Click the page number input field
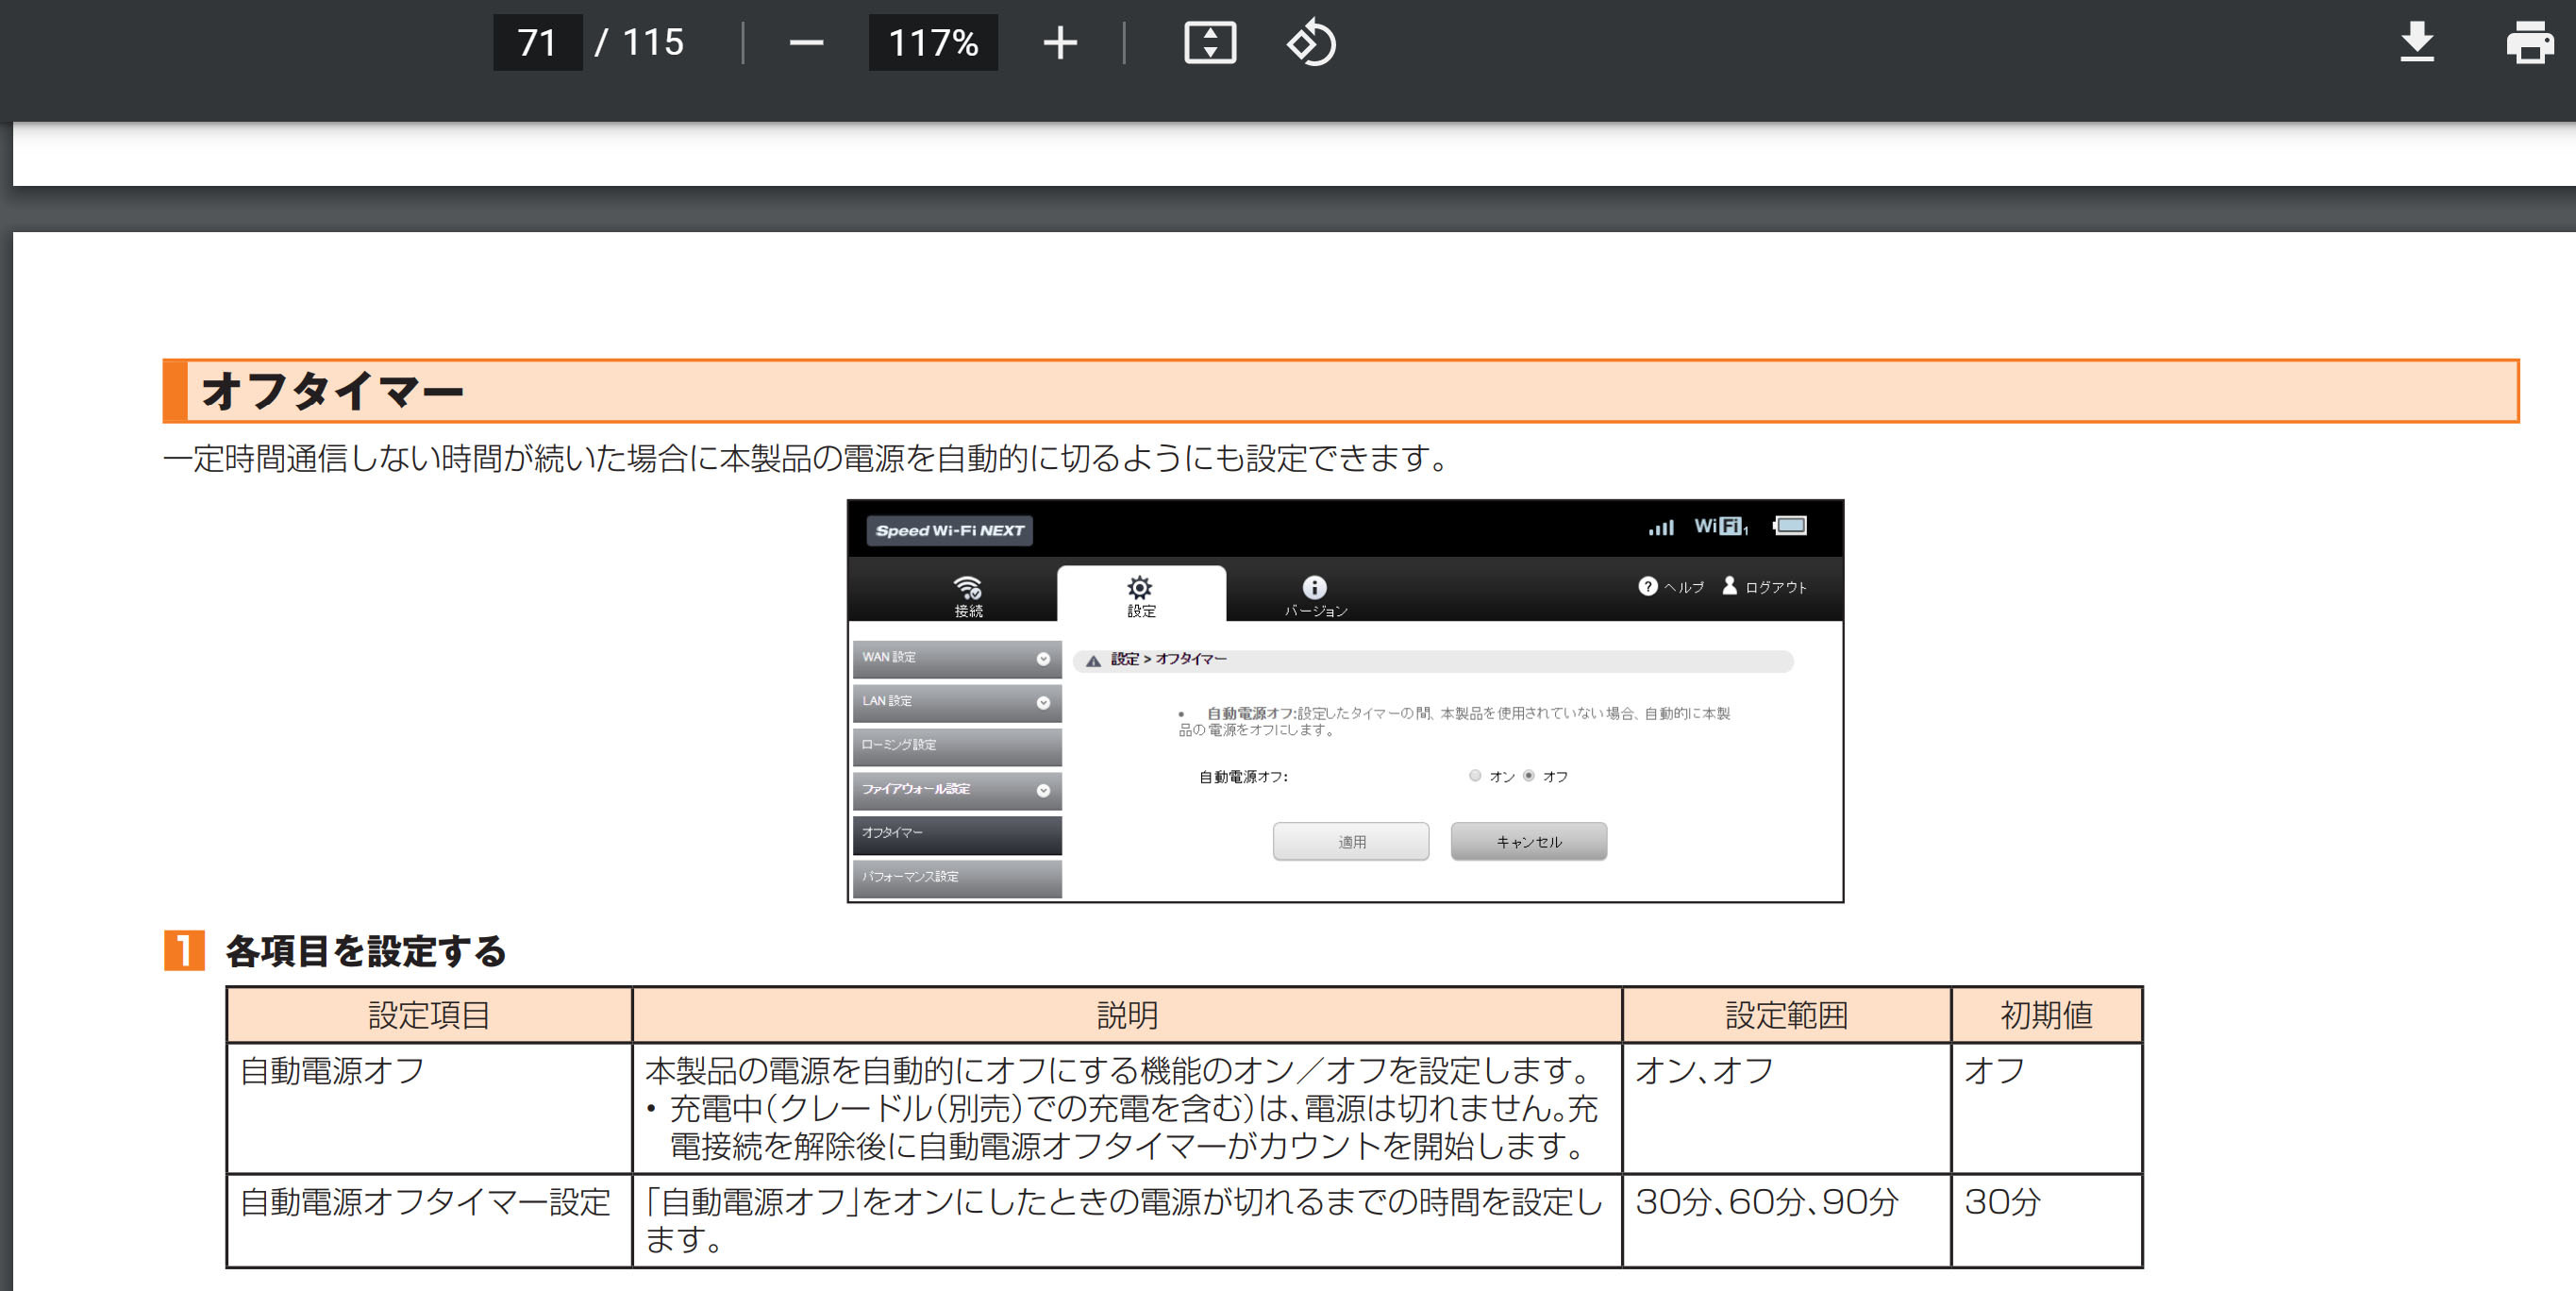The height and width of the screenshot is (1291, 2576). [537, 43]
